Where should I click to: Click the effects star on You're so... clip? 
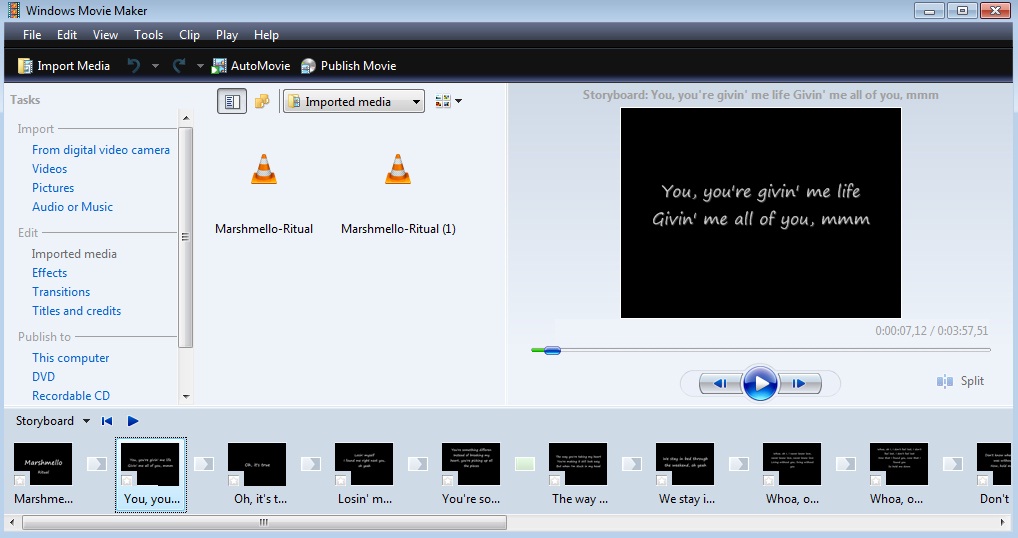click(x=448, y=480)
